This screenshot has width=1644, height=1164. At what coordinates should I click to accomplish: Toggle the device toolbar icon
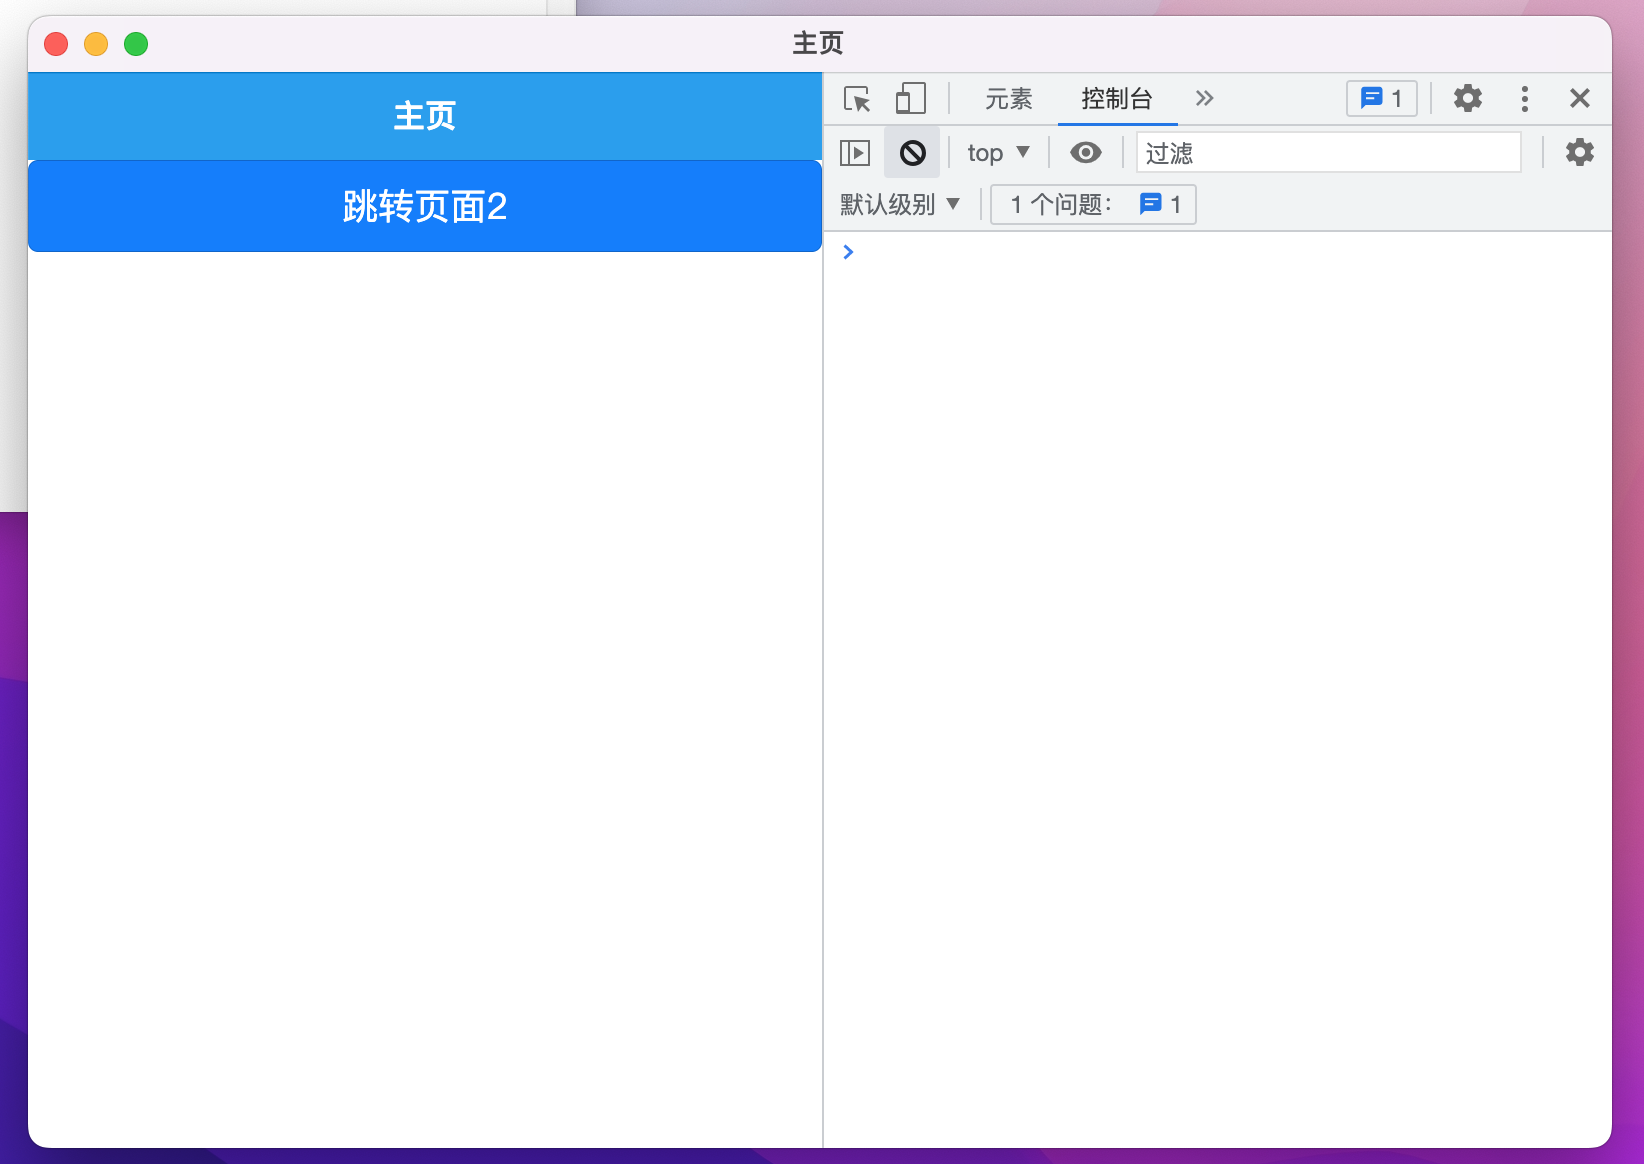click(x=910, y=99)
